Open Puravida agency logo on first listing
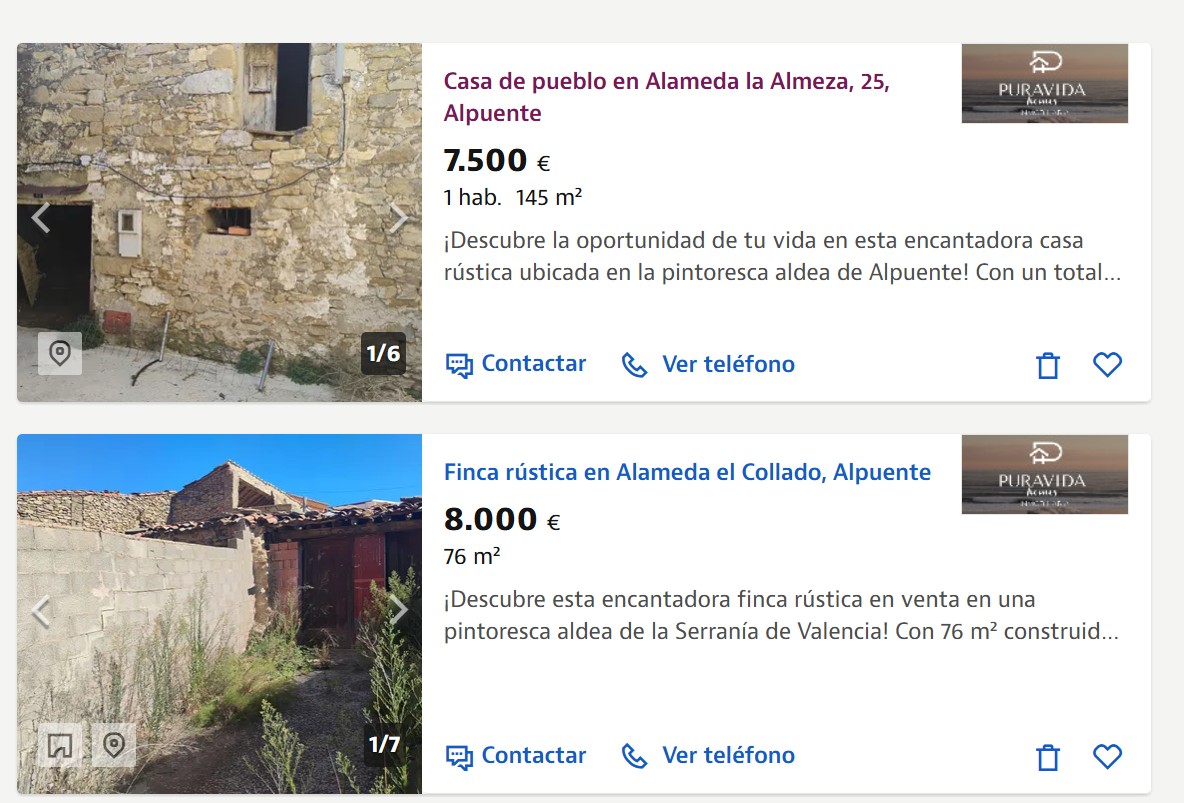 [x=1044, y=83]
